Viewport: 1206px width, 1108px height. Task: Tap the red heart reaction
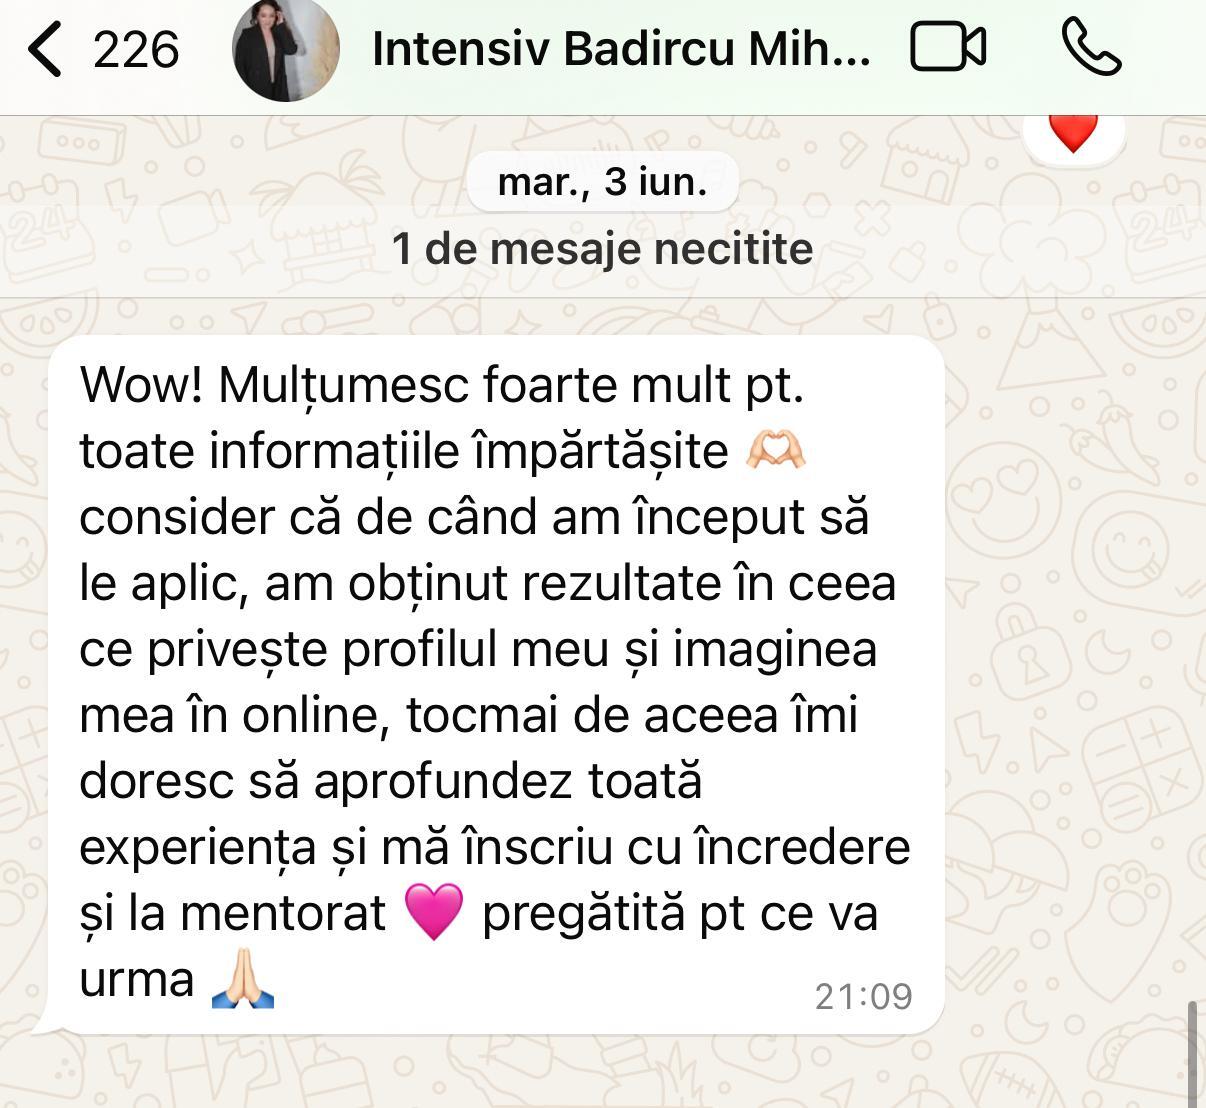coord(1073,131)
